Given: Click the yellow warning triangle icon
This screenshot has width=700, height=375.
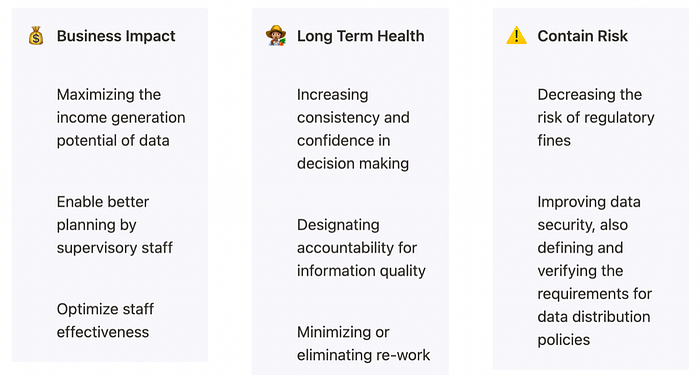Looking at the screenshot, I should pyautogui.click(x=517, y=36).
